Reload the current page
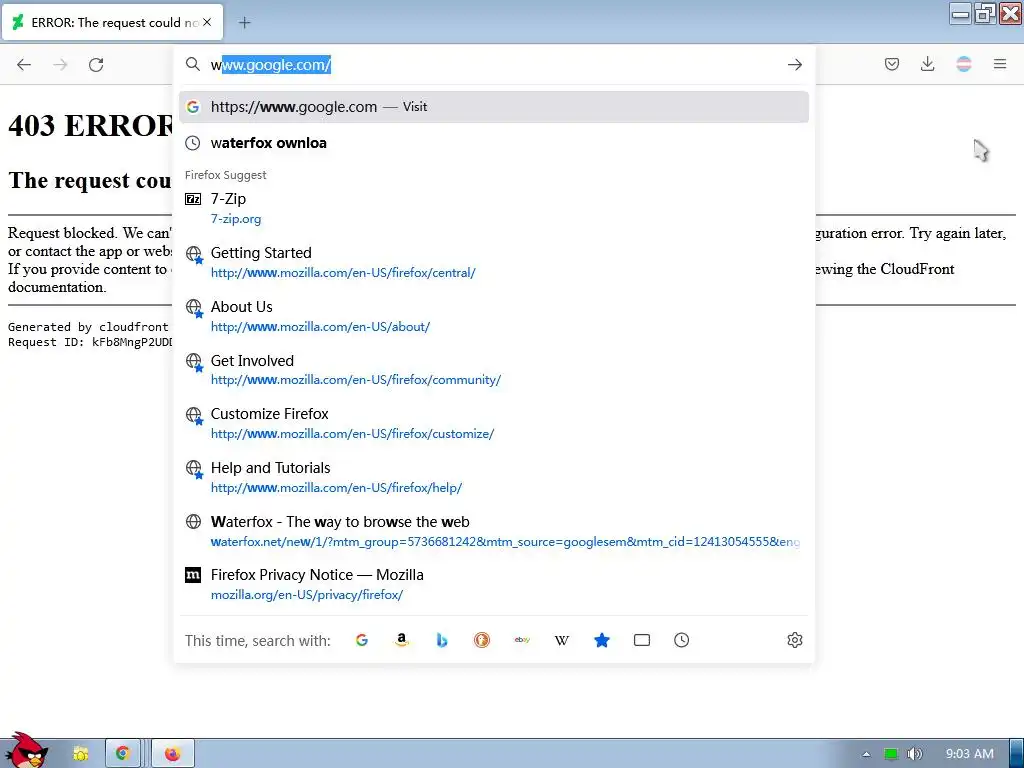Image resolution: width=1024 pixels, height=768 pixels. 96,65
